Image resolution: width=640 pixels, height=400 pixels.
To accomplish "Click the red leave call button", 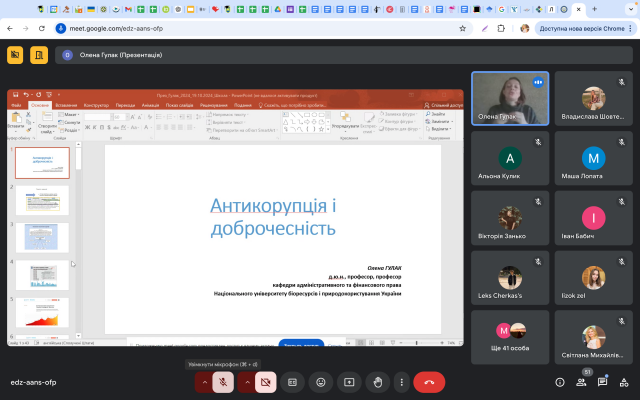I will pos(430,382).
